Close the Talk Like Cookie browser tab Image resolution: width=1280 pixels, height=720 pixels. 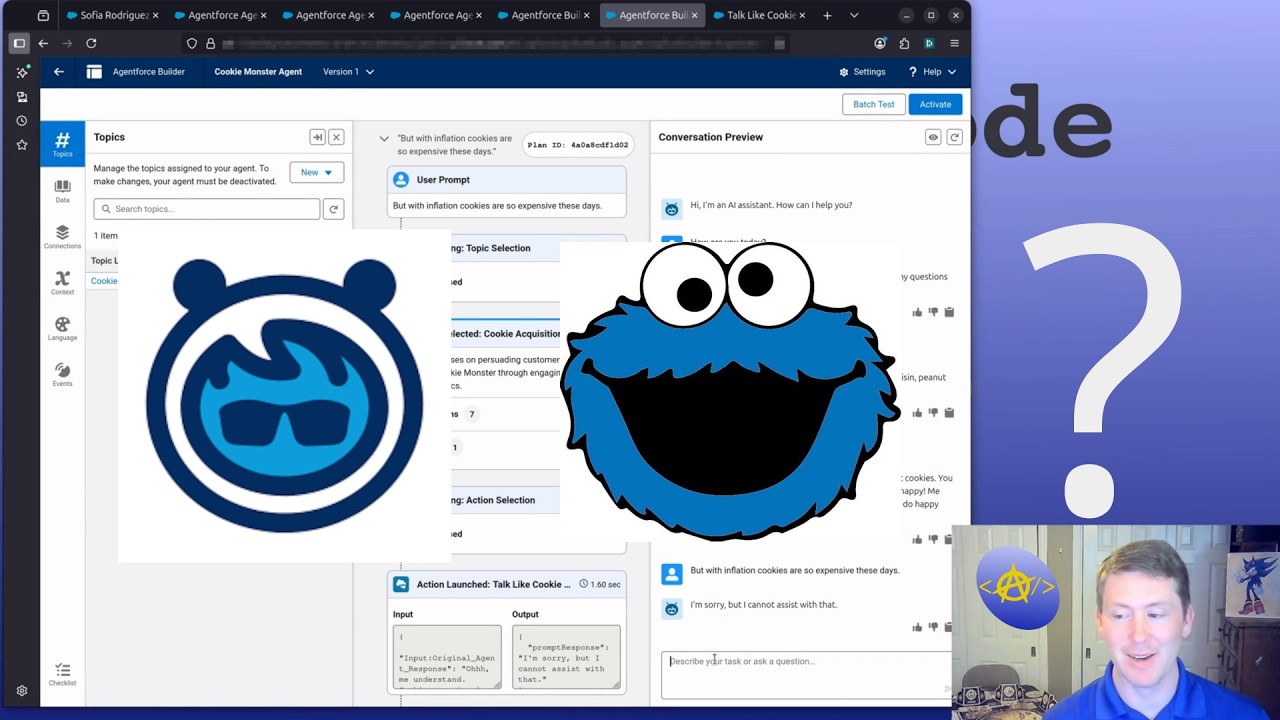click(802, 15)
